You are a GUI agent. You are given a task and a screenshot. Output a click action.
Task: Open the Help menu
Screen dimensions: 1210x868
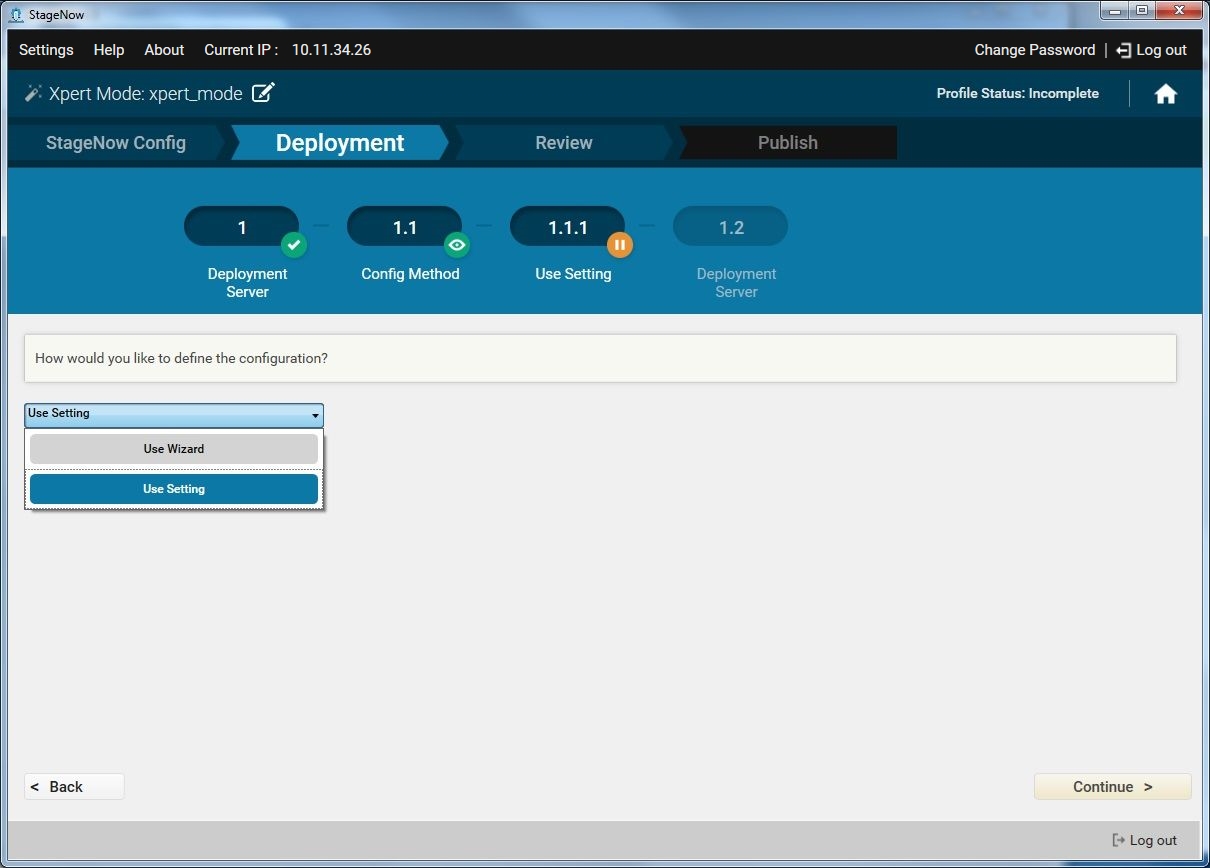[109, 50]
